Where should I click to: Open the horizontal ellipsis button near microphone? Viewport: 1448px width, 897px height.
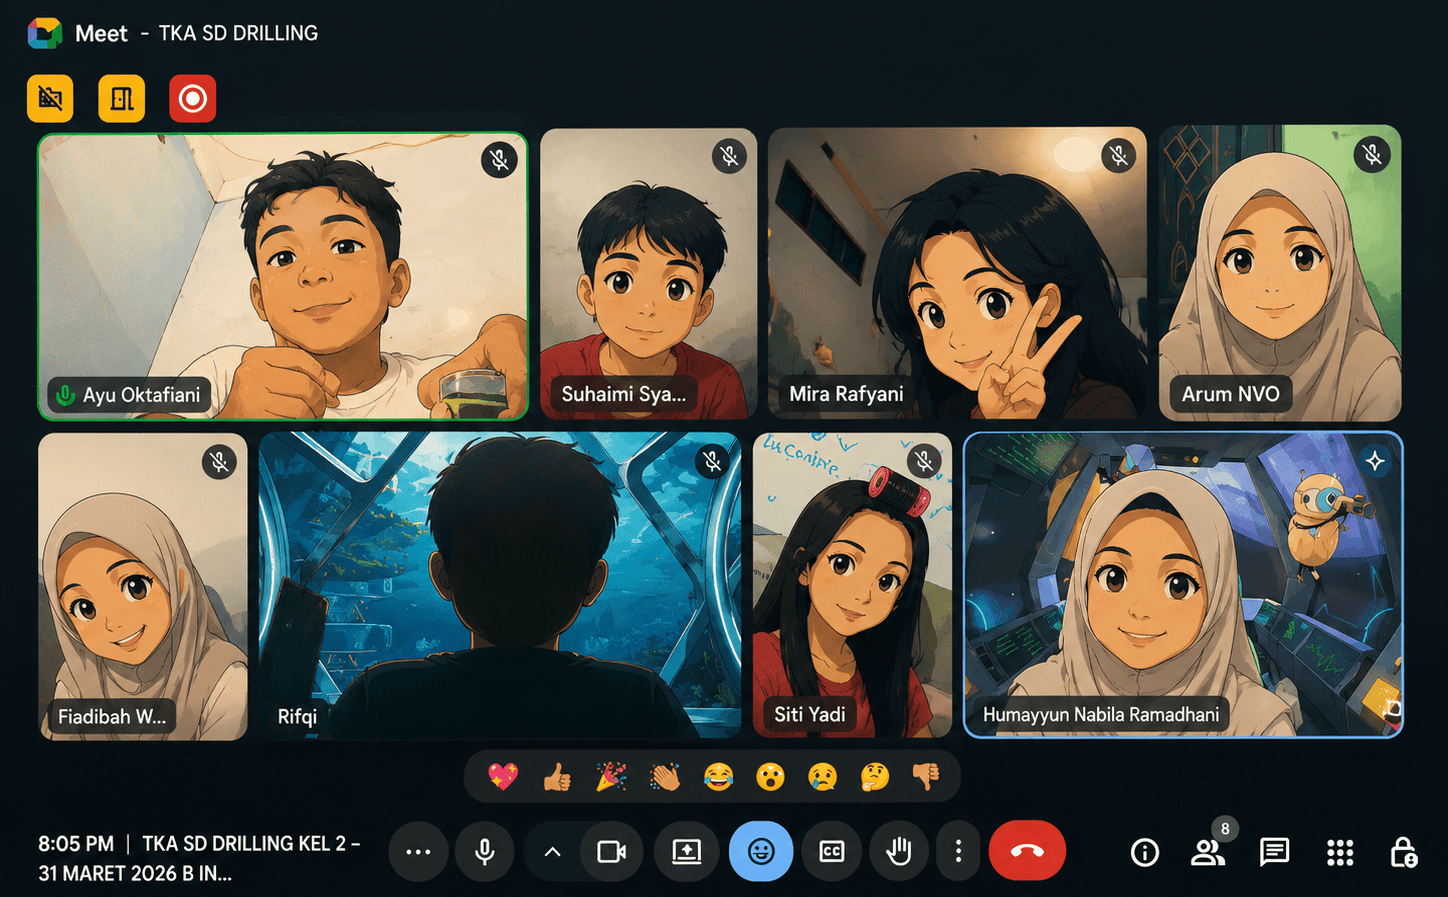click(418, 852)
